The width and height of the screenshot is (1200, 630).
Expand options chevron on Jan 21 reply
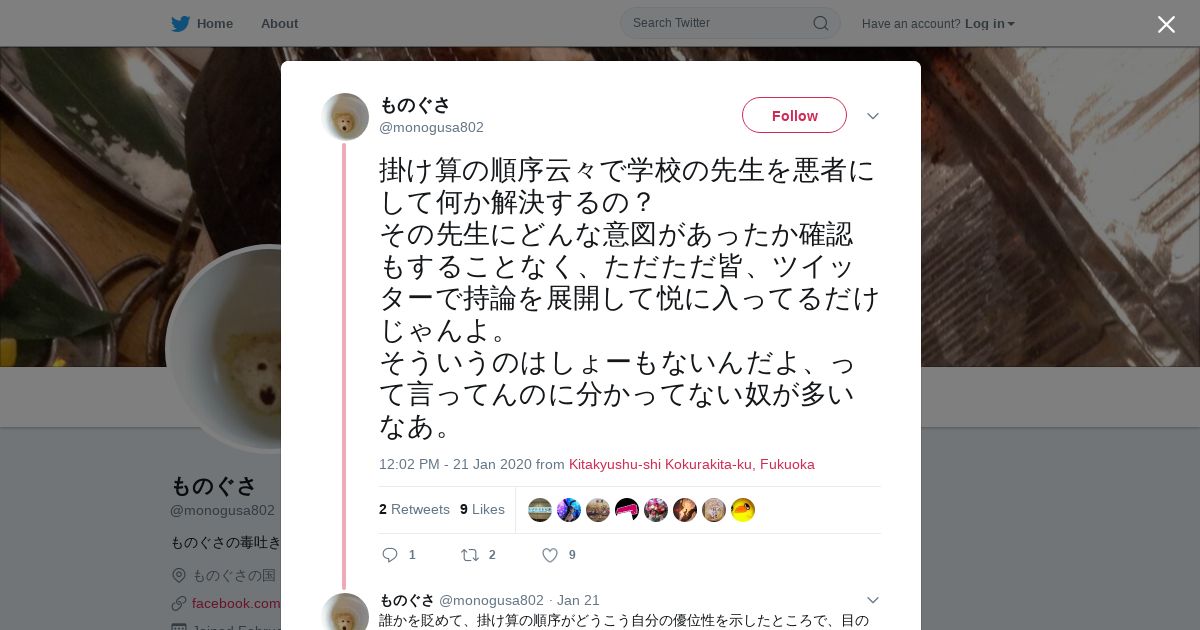point(872,600)
